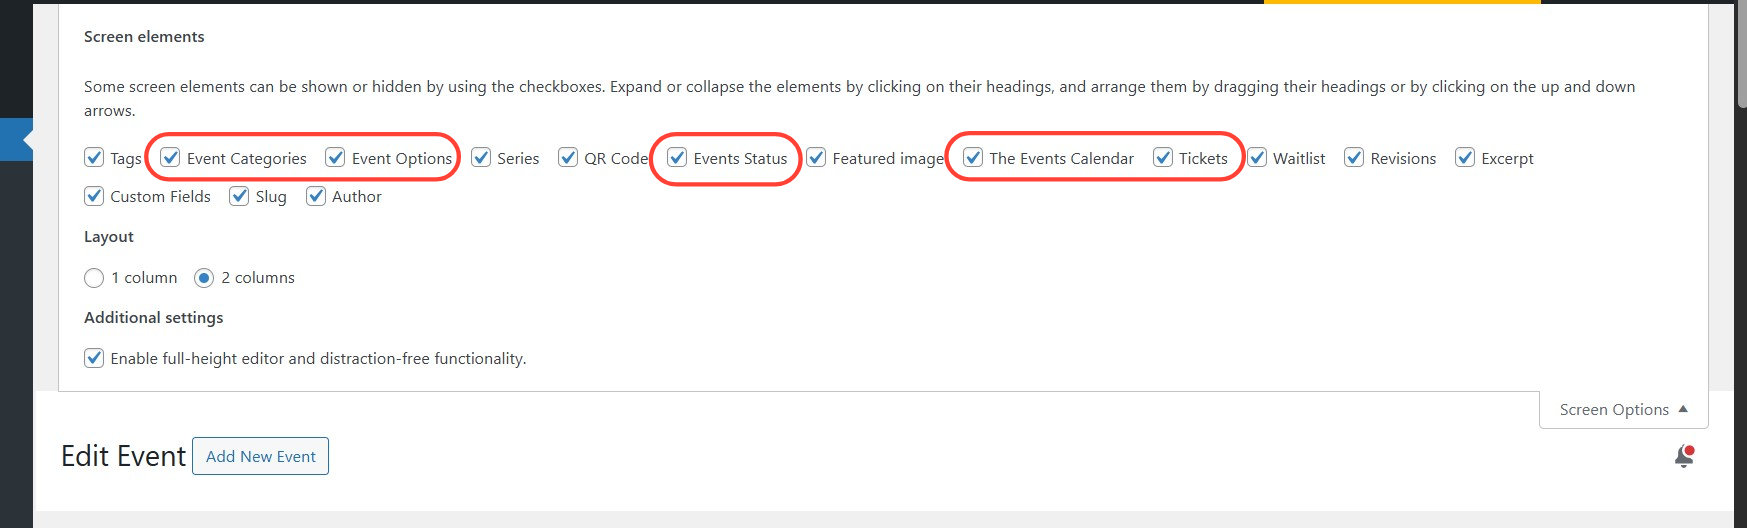Viewport: 1747px width, 528px height.
Task: Click Add New Event button
Action: pyautogui.click(x=260, y=457)
